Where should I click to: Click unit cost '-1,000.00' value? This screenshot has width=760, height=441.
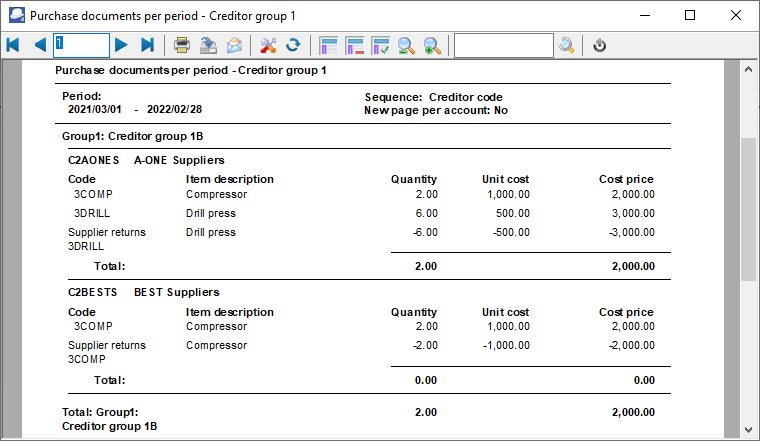(506, 345)
